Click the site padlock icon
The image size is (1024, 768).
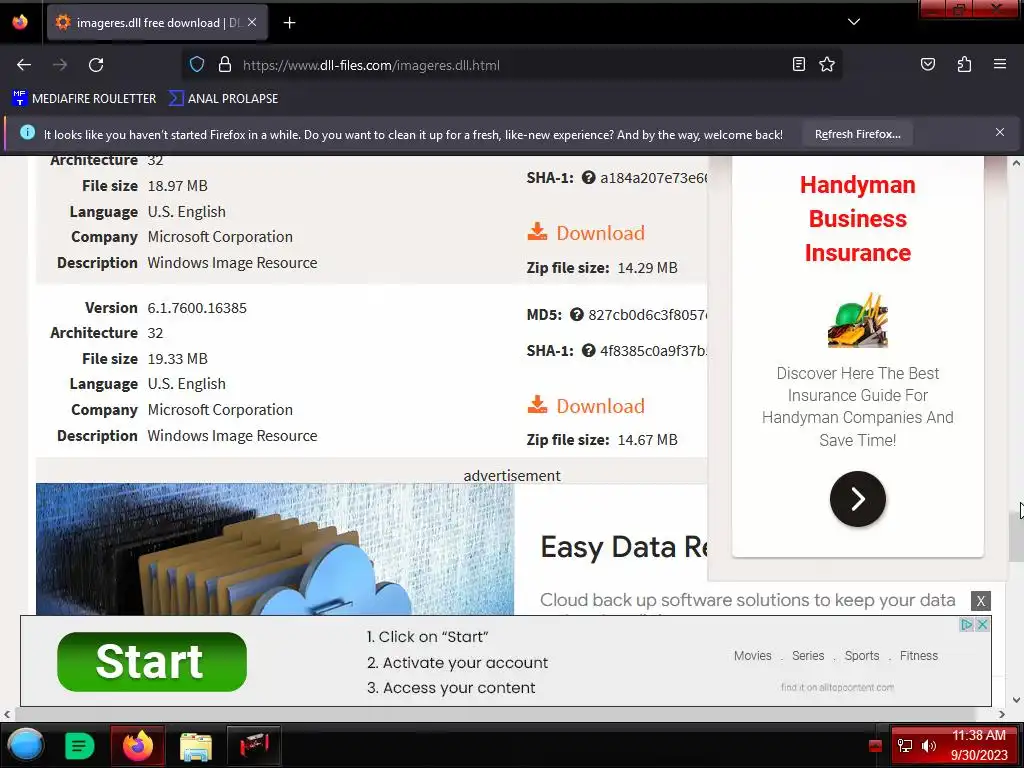[x=225, y=65]
